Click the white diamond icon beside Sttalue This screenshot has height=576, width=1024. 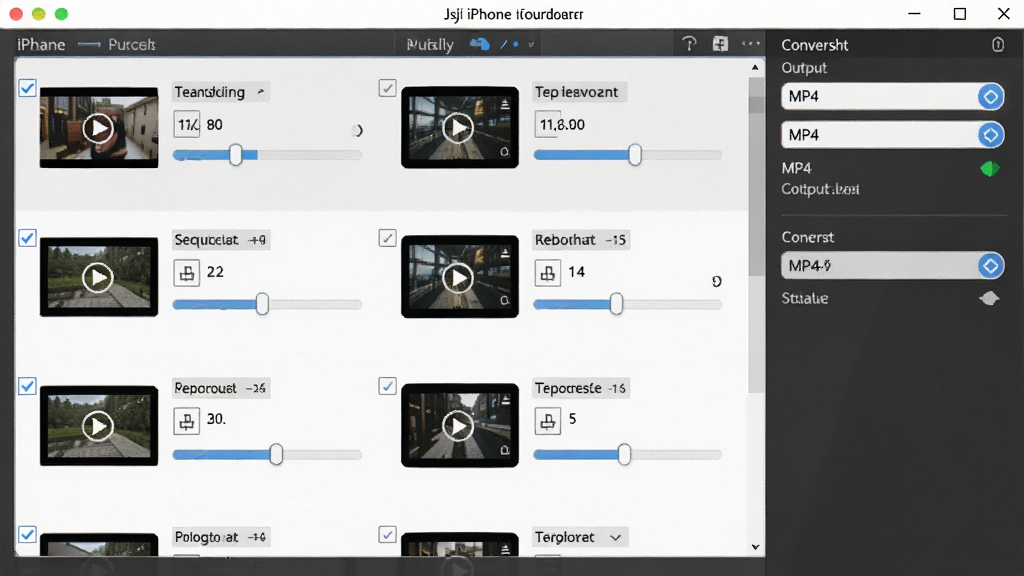989,298
